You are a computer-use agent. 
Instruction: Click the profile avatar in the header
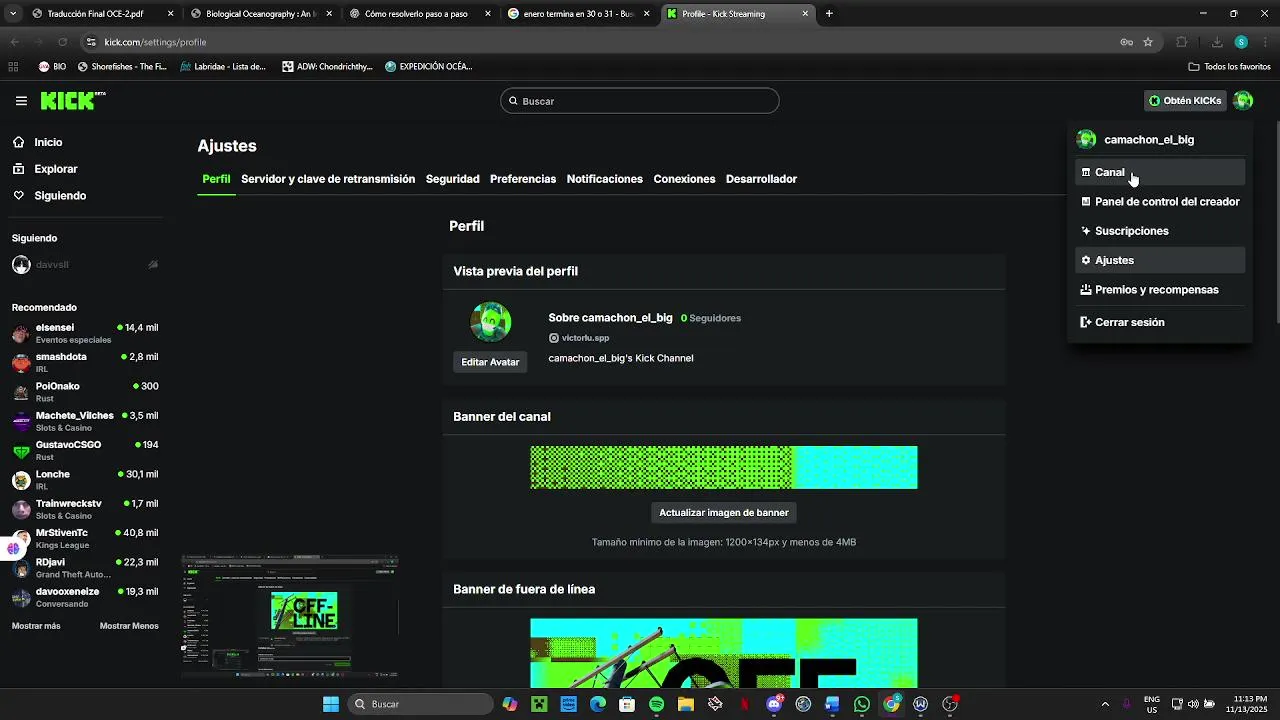1243,100
